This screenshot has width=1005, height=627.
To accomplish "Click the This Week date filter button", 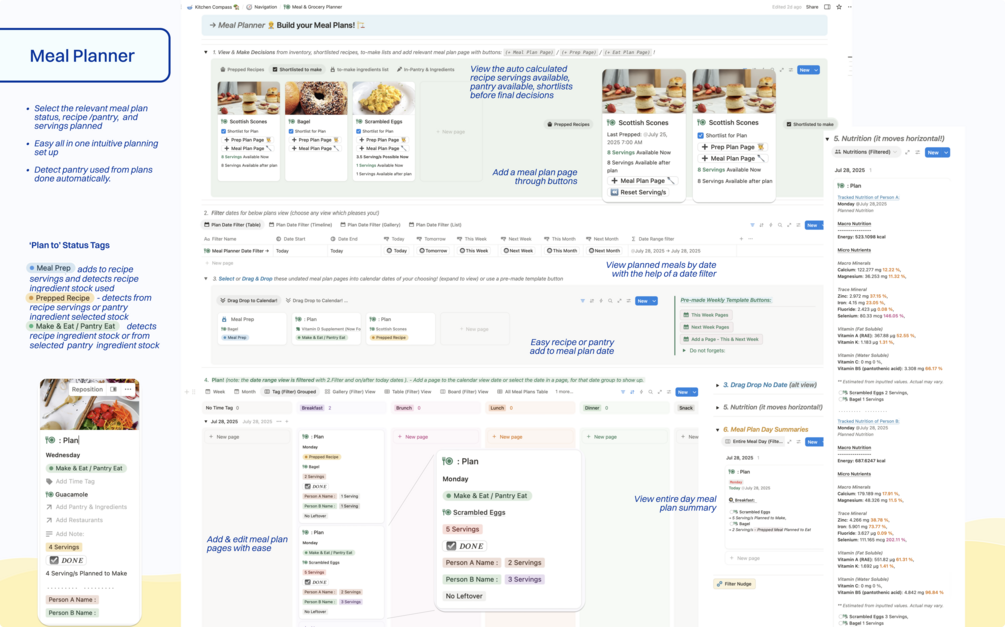I will (x=474, y=251).
